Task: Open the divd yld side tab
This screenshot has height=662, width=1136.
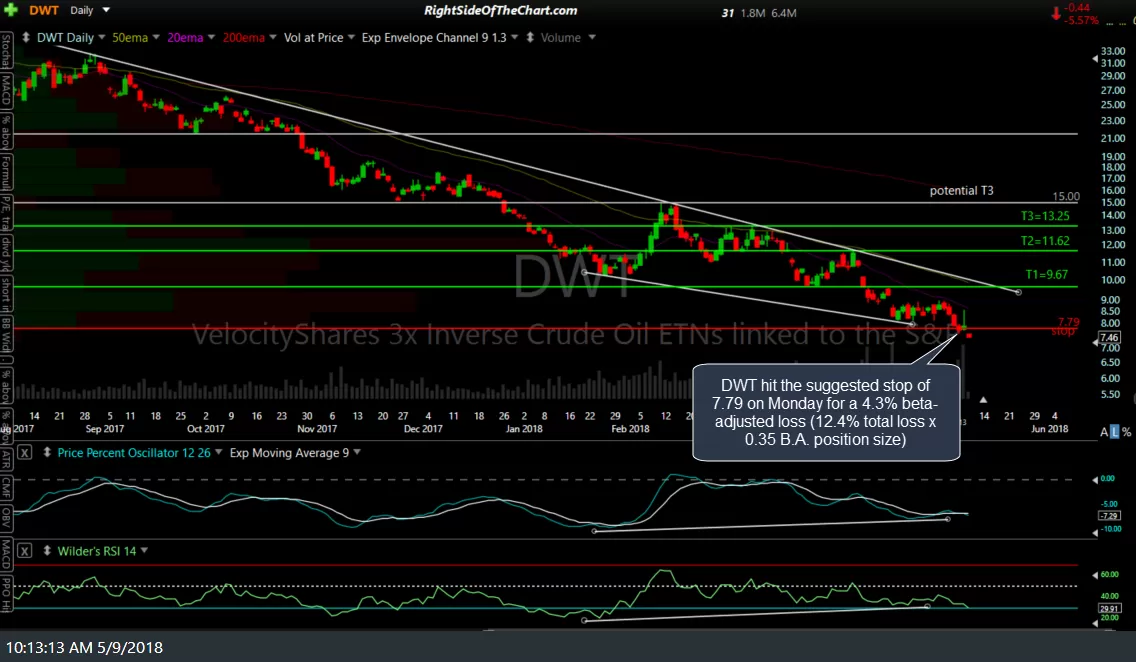Action: tap(6, 255)
